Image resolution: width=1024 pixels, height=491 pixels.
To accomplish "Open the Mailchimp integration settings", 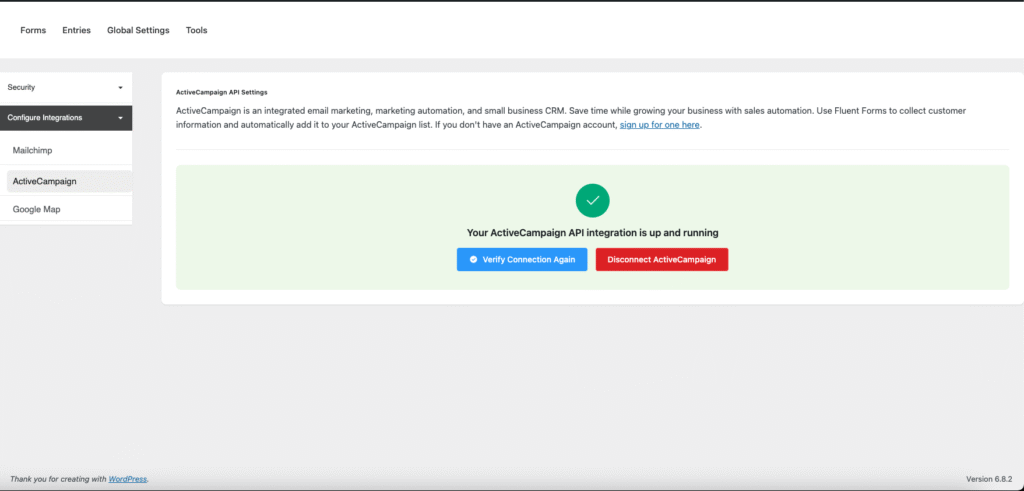I will click(x=32, y=150).
